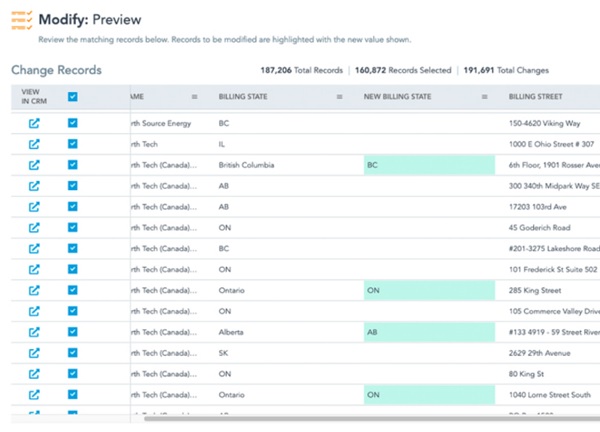Viewport: 600px width, 432px height.
Task: Open CRM link for 45 Goderich Road row
Action: point(34,228)
